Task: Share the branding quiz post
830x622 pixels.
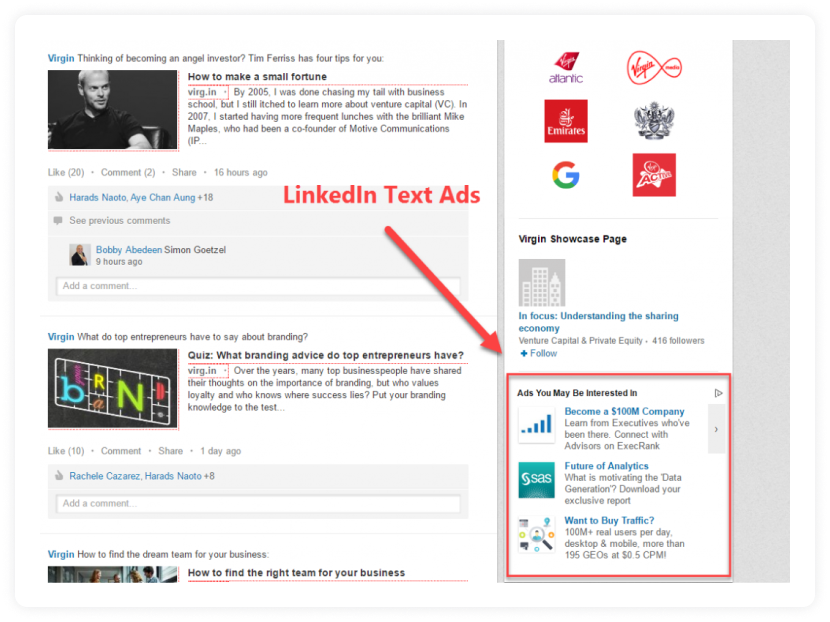Action: [170, 451]
